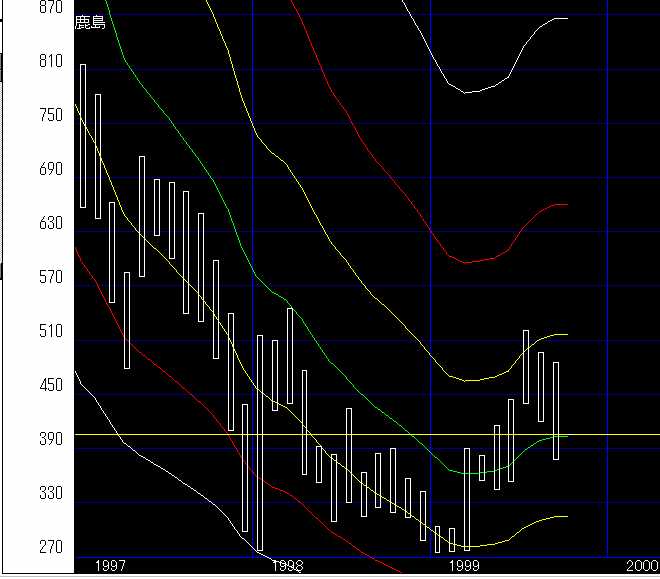Click the first tall candlestick at chart start
The width and height of the screenshot is (660, 579).
[x=83, y=135]
